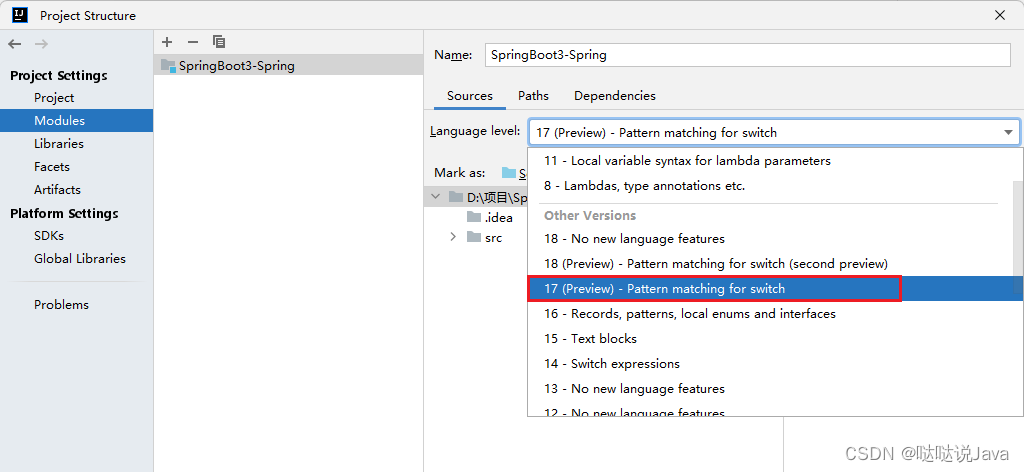
Task: Close the Project Structure dialog
Action: click(x=1000, y=15)
